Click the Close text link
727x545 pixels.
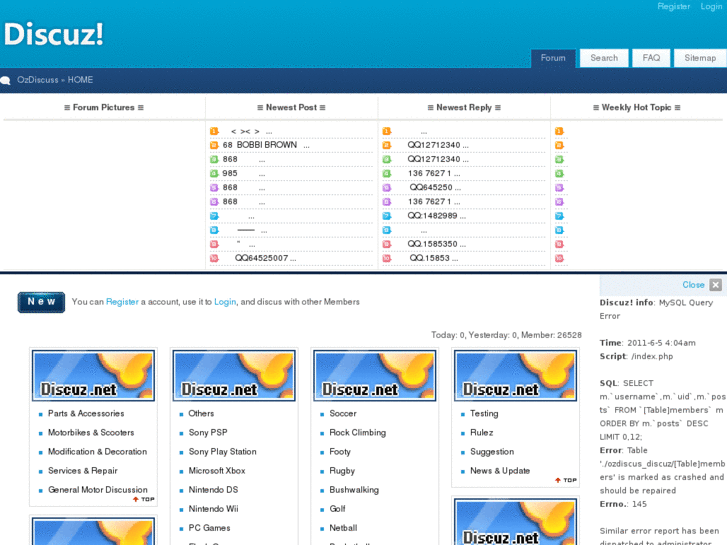click(693, 285)
